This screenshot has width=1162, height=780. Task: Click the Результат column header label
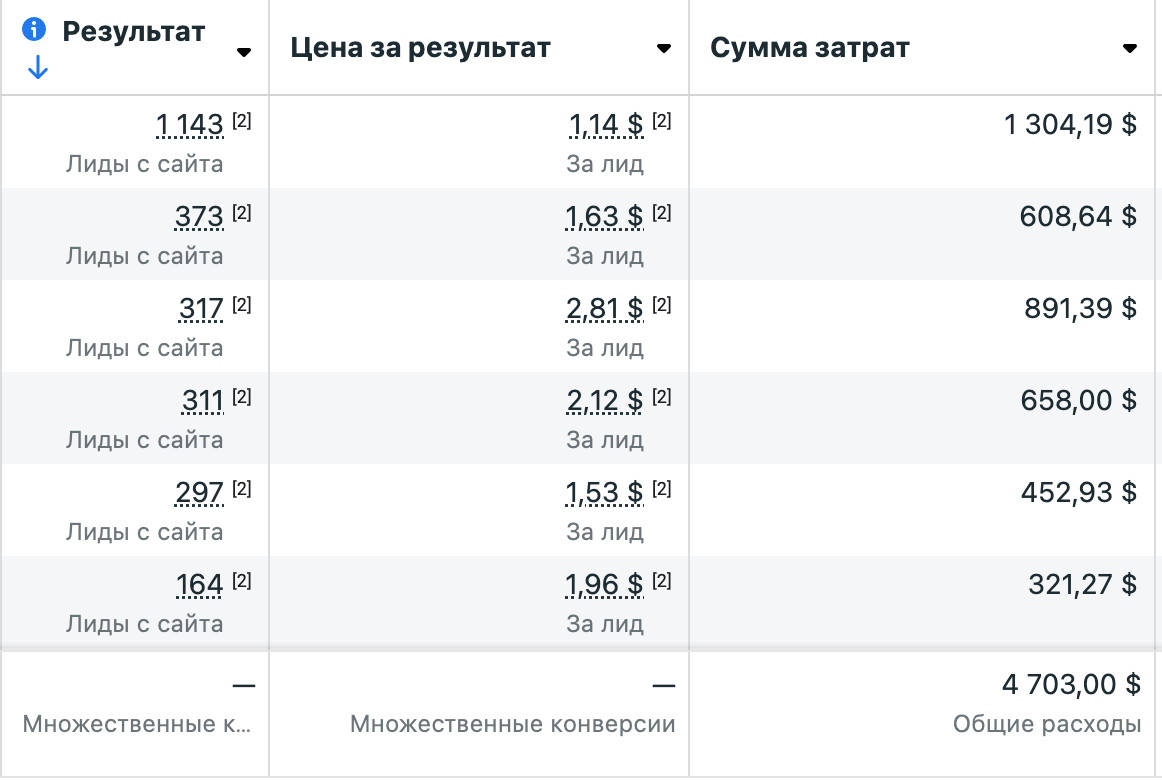point(134,31)
